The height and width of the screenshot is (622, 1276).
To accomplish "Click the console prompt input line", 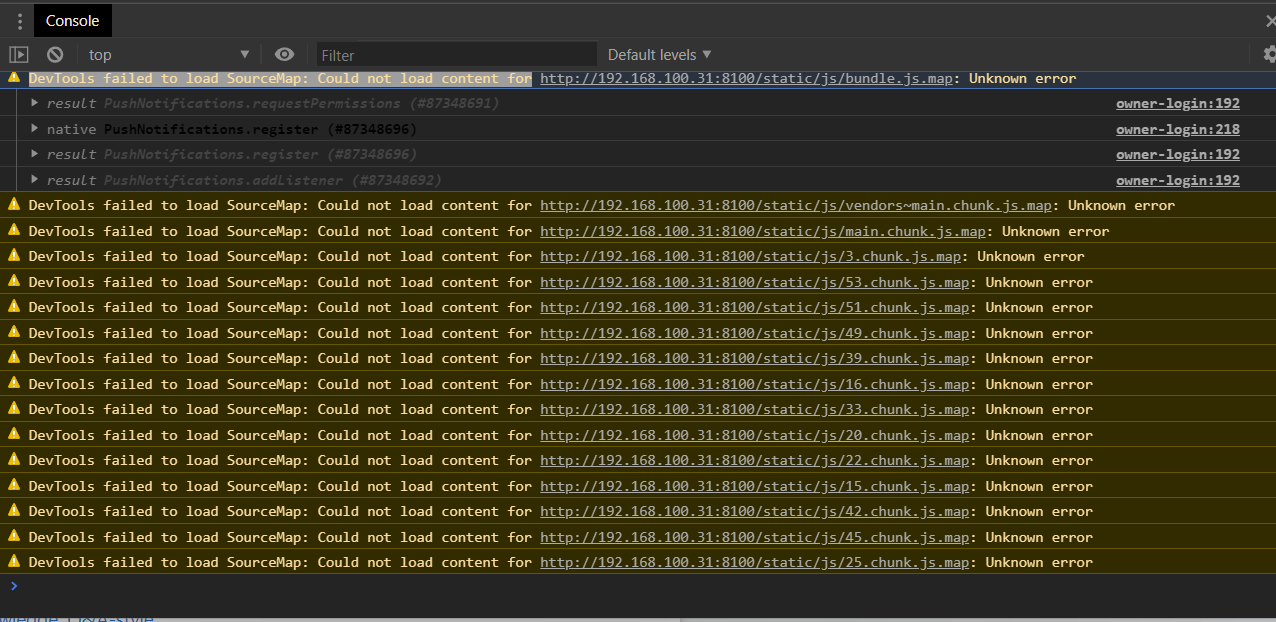I will pyautogui.click(x=640, y=586).
